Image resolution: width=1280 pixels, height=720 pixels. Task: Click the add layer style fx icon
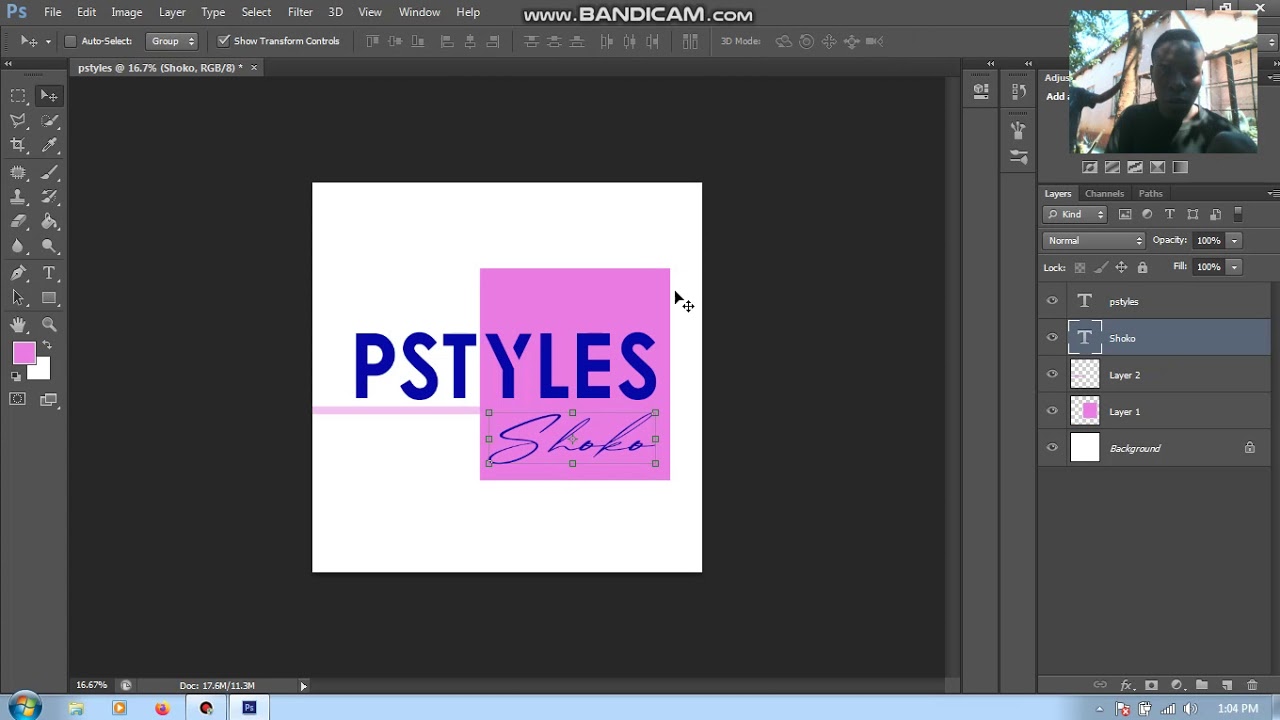click(x=1126, y=685)
